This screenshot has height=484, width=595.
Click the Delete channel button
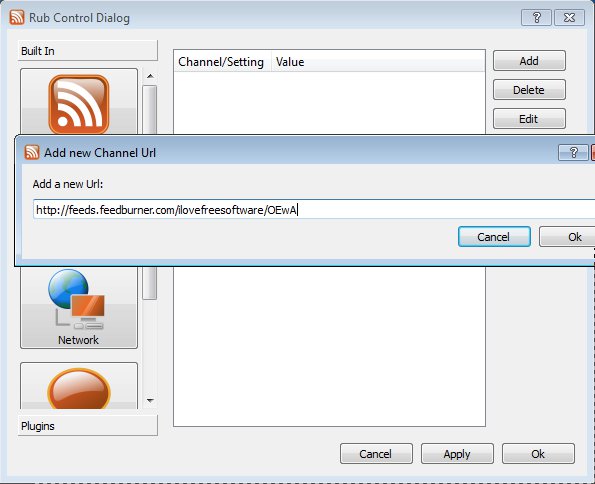click(x=529, y=90)
